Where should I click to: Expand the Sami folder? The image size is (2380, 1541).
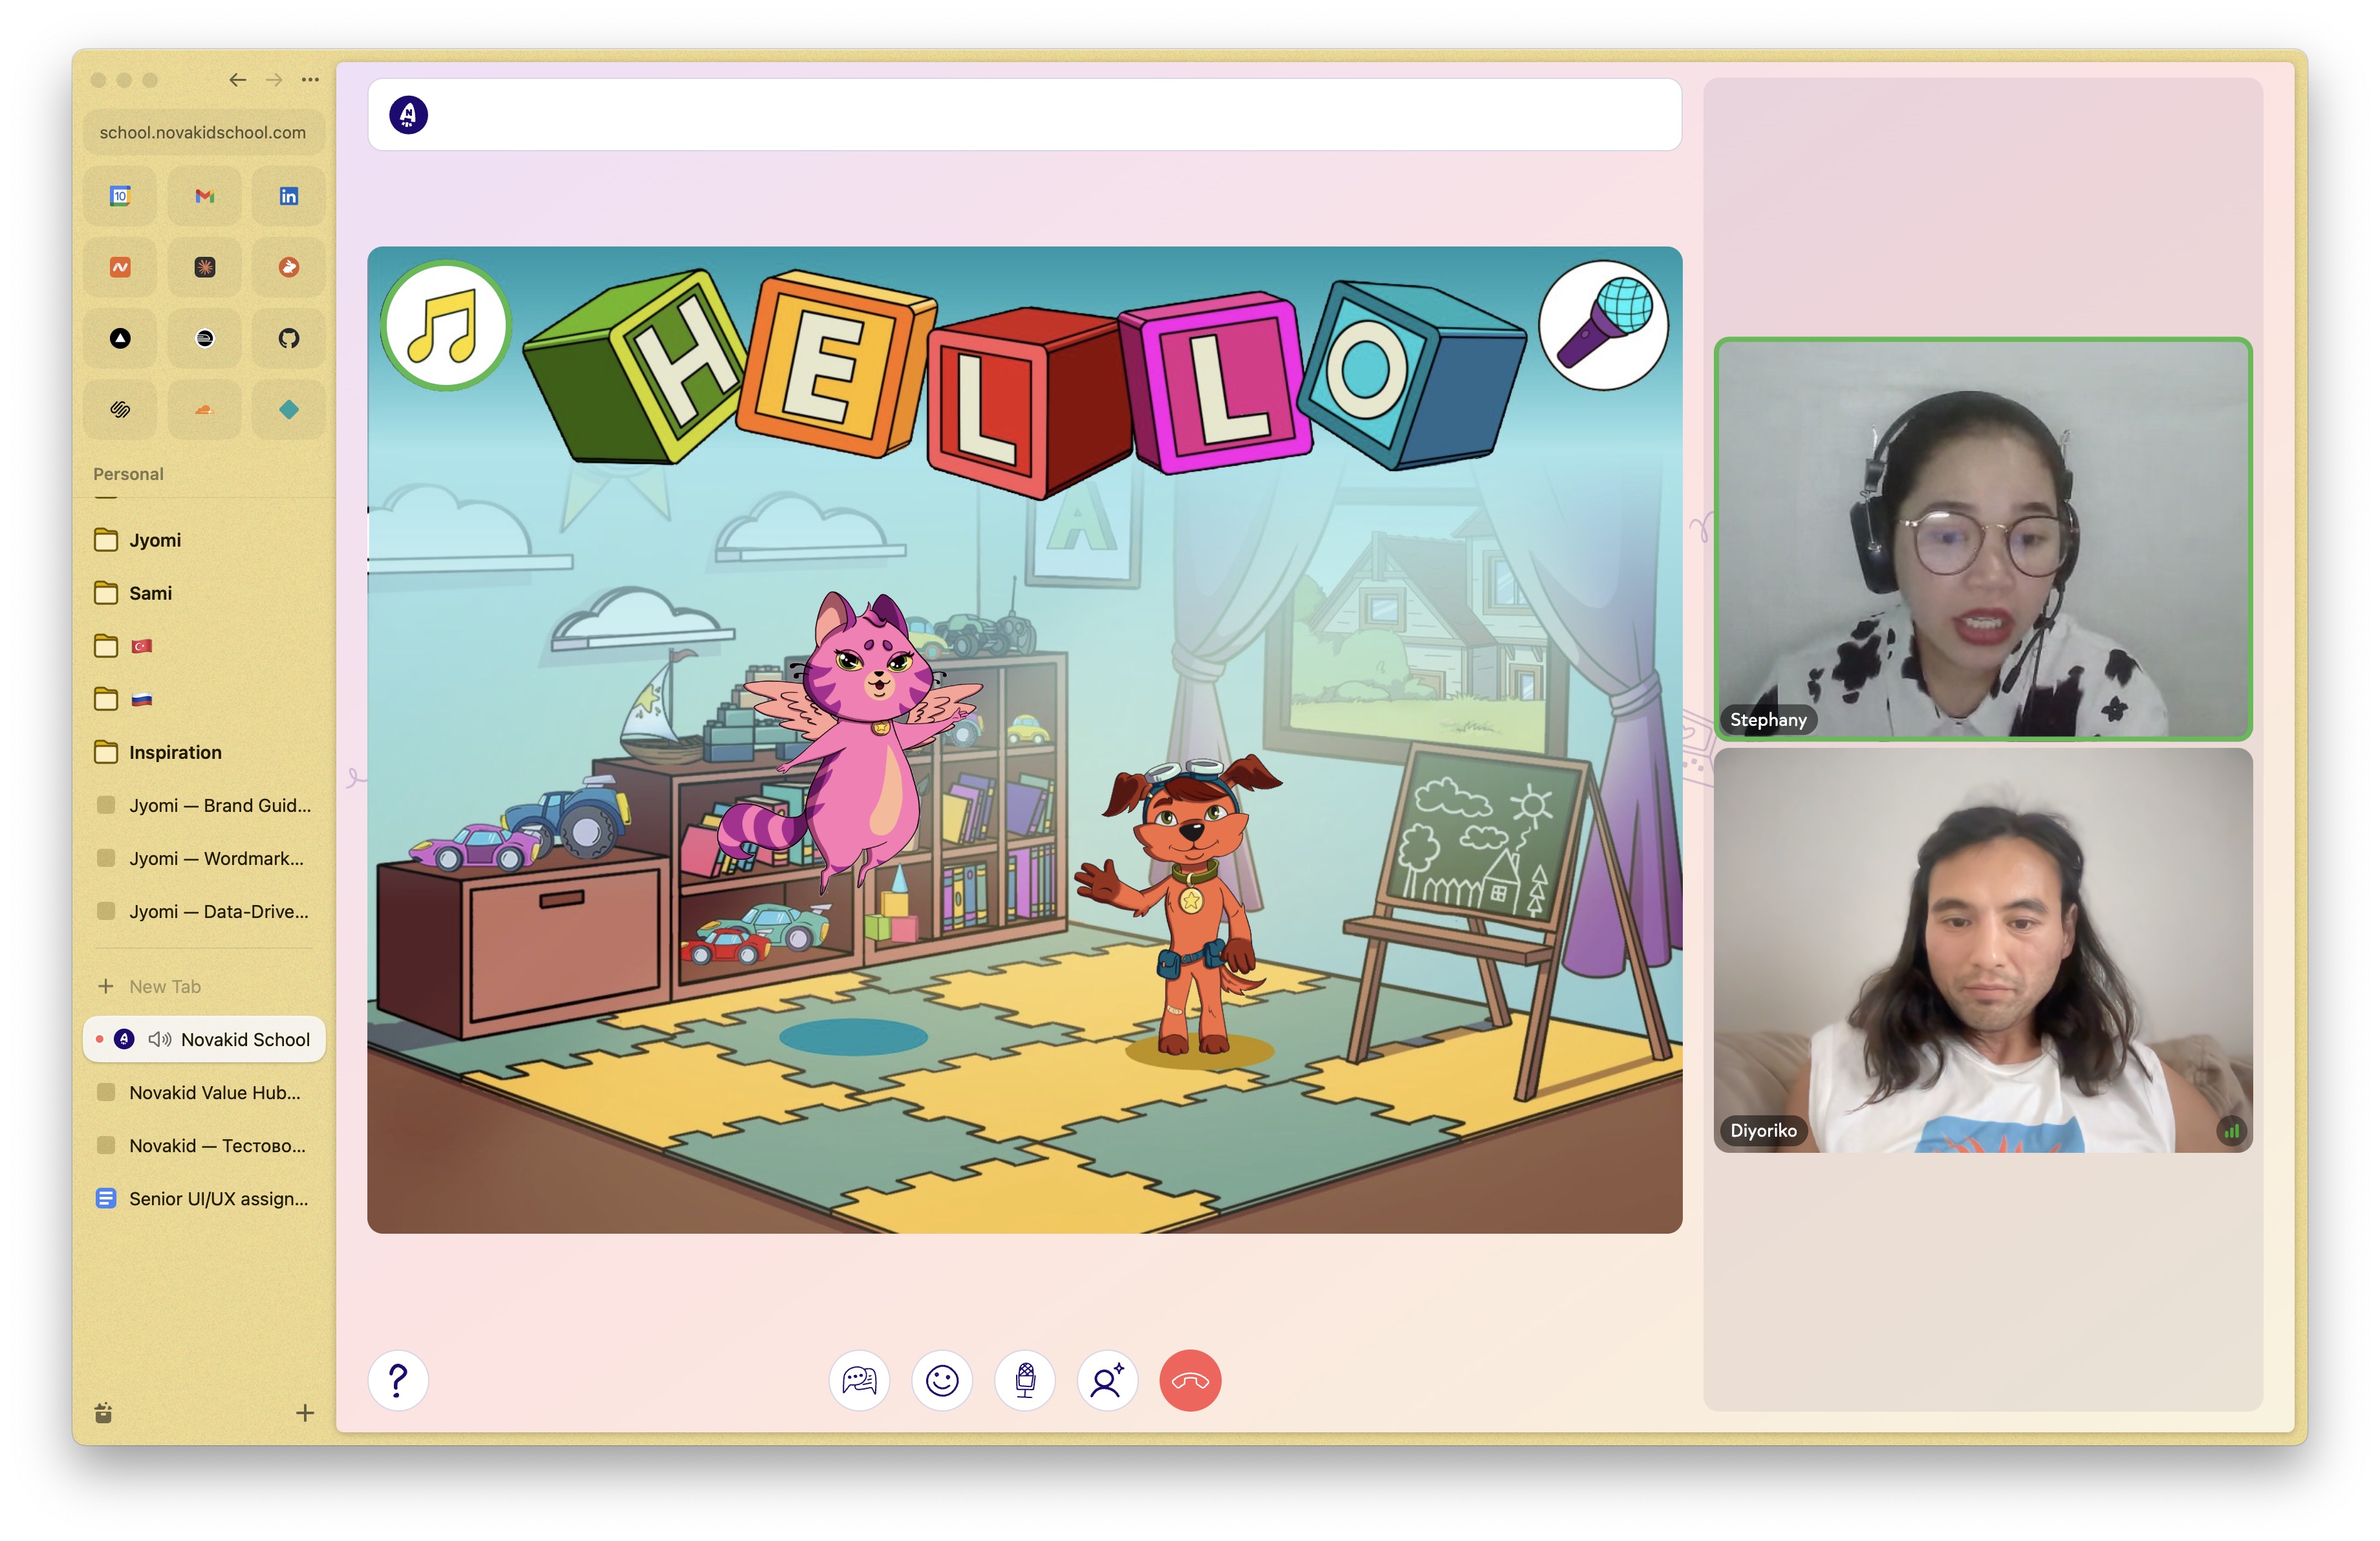(150, 593)
